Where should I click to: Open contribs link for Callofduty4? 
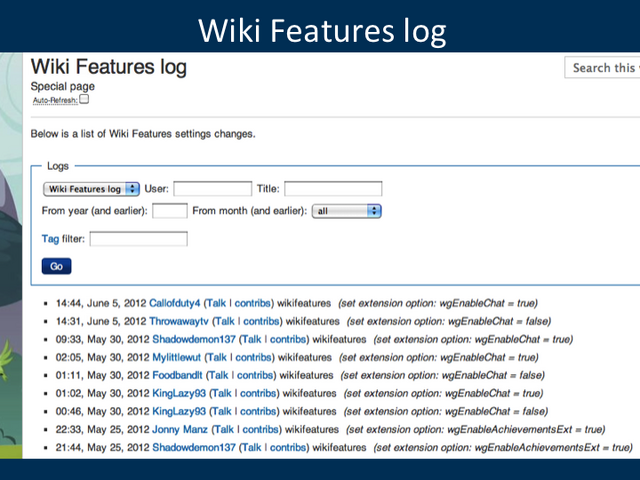[252, 303]
